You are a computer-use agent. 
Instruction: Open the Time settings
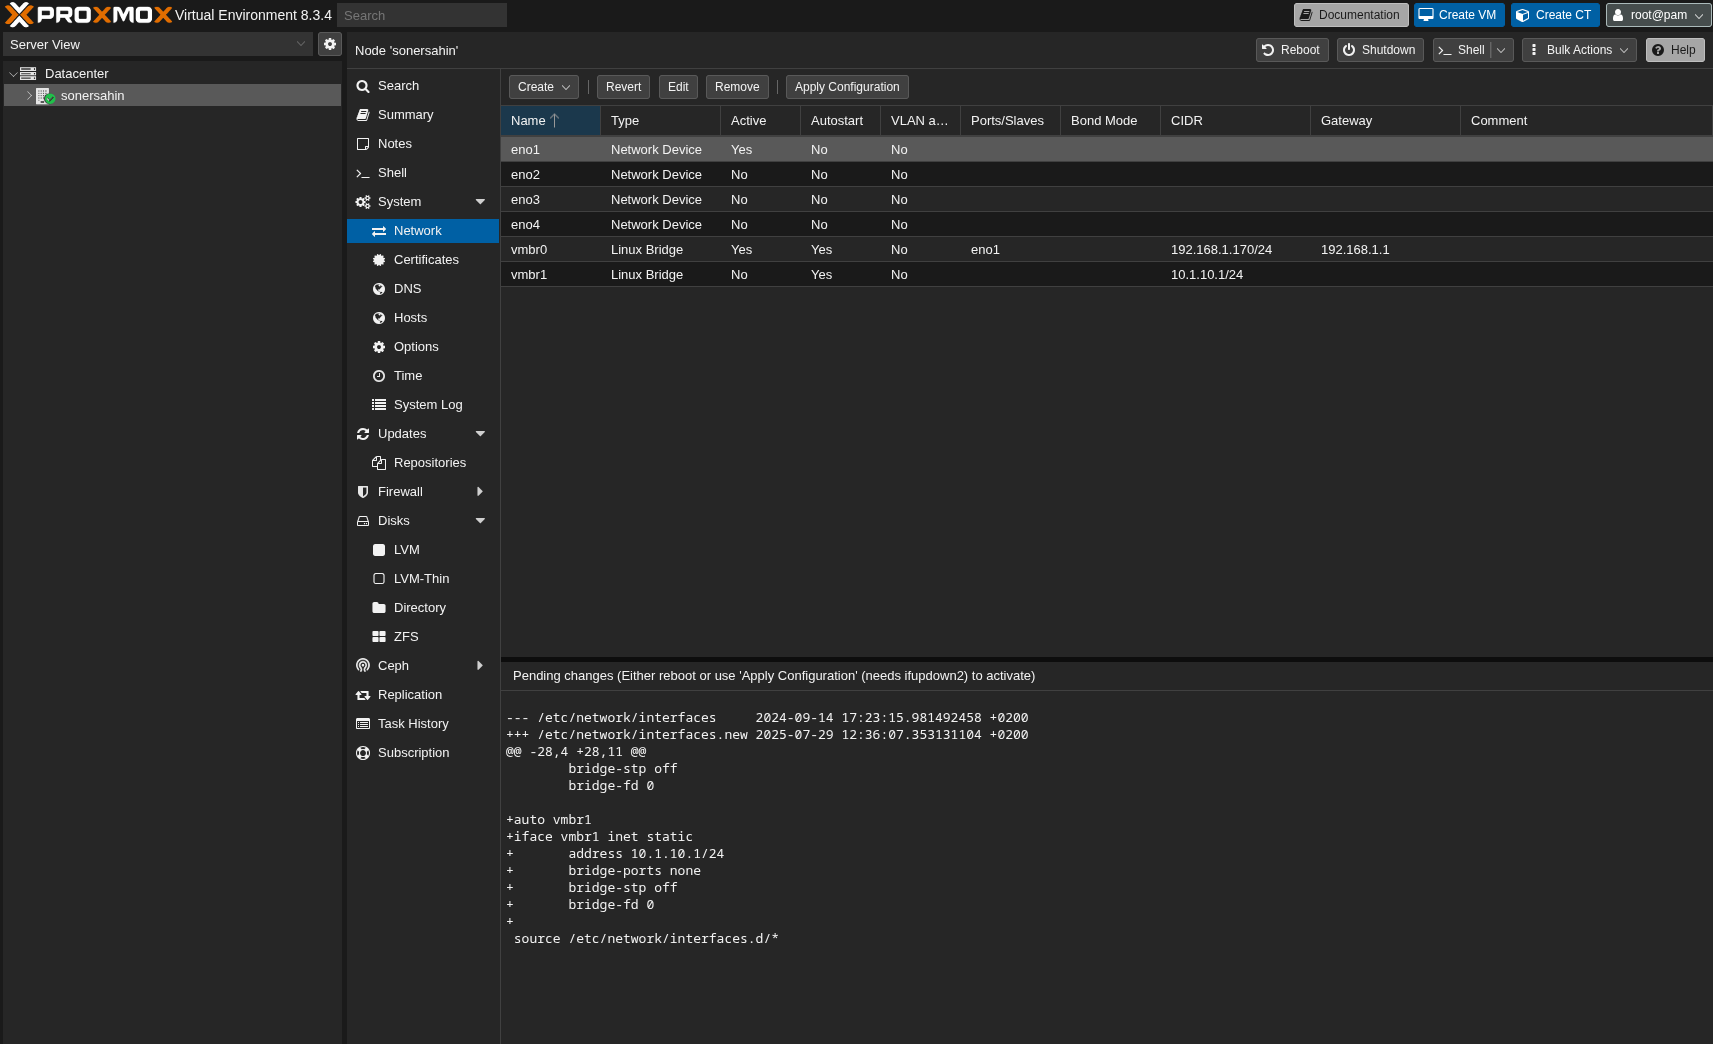click(407, 375)
